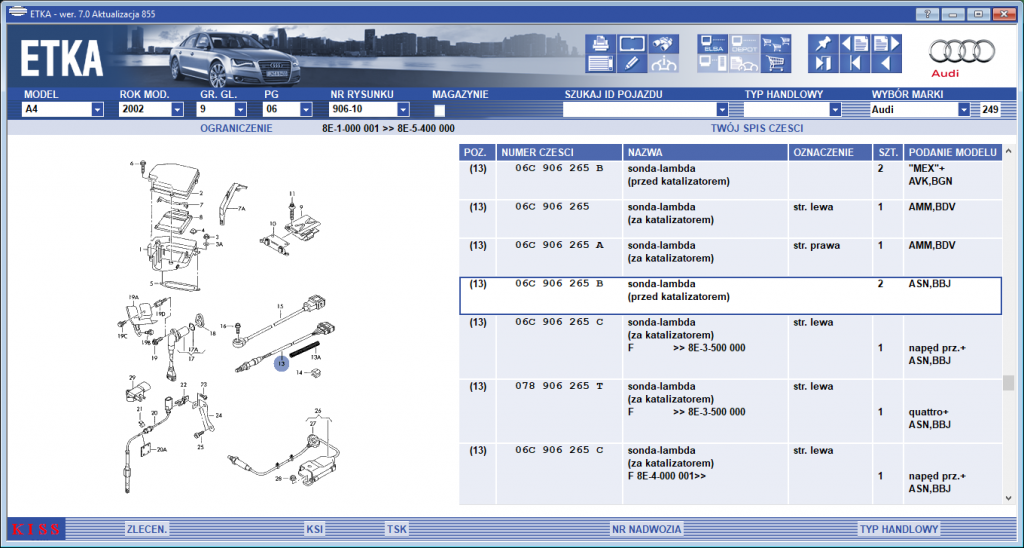Screen dimensions: 1024x548
Task: Click NR NADWOZIA in the bottom bar
Action: [647, 529]
